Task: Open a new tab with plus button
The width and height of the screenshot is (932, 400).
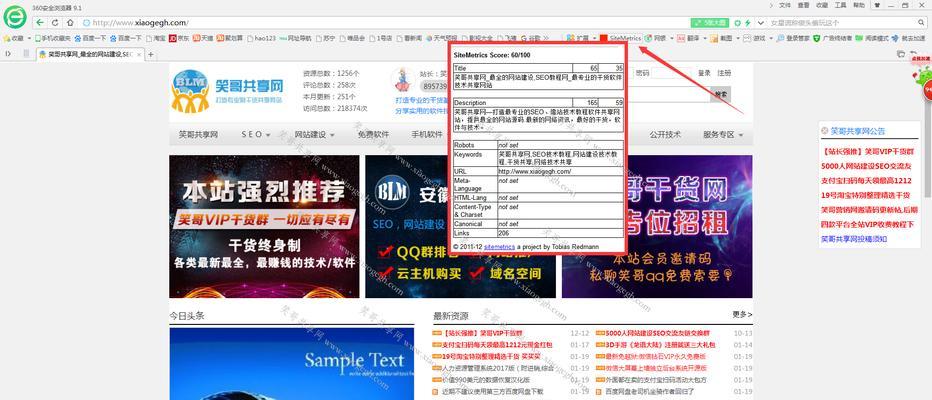Action: click(151, 54)
